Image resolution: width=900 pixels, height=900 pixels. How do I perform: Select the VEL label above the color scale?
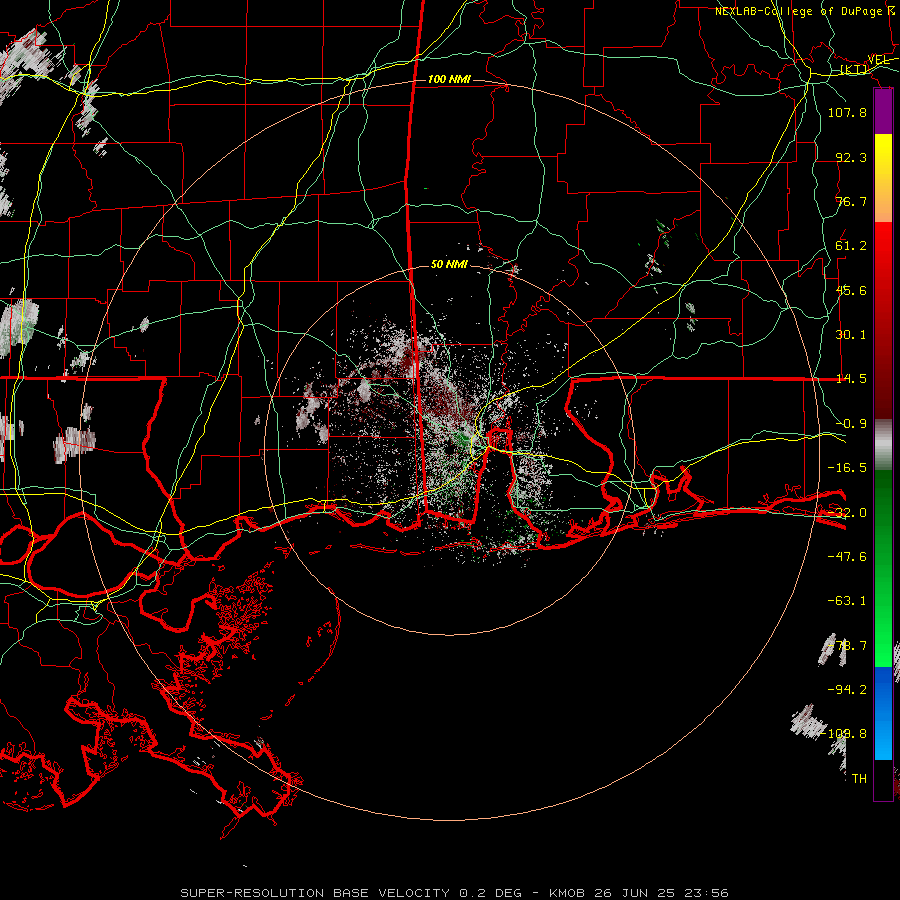click(879, 59)
